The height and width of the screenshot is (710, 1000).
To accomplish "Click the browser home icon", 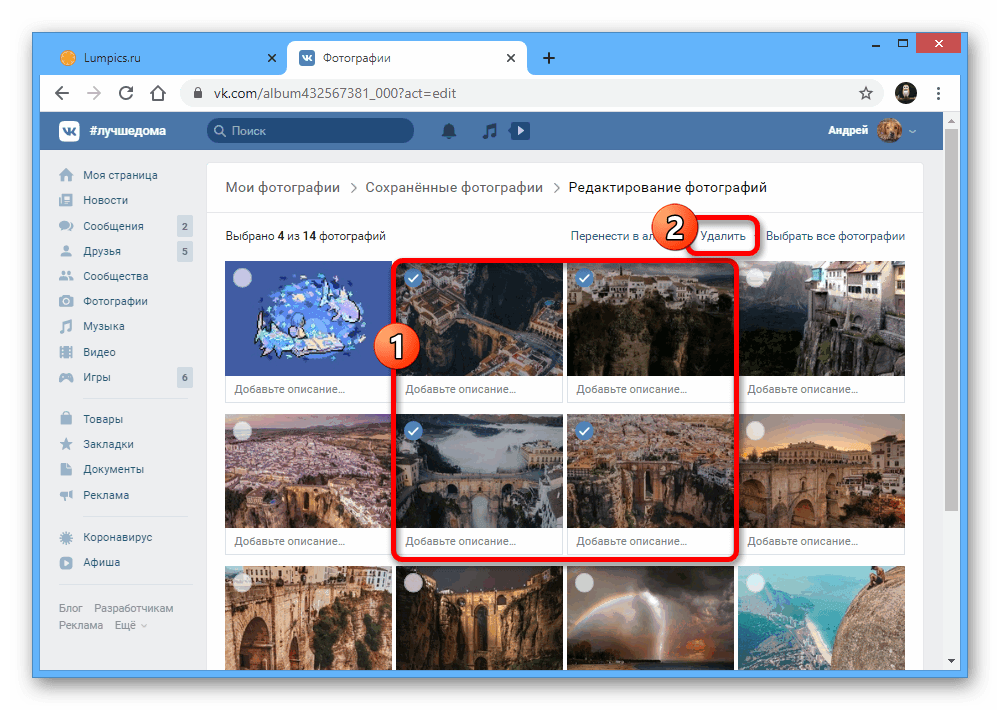I will tap(158, 93).
